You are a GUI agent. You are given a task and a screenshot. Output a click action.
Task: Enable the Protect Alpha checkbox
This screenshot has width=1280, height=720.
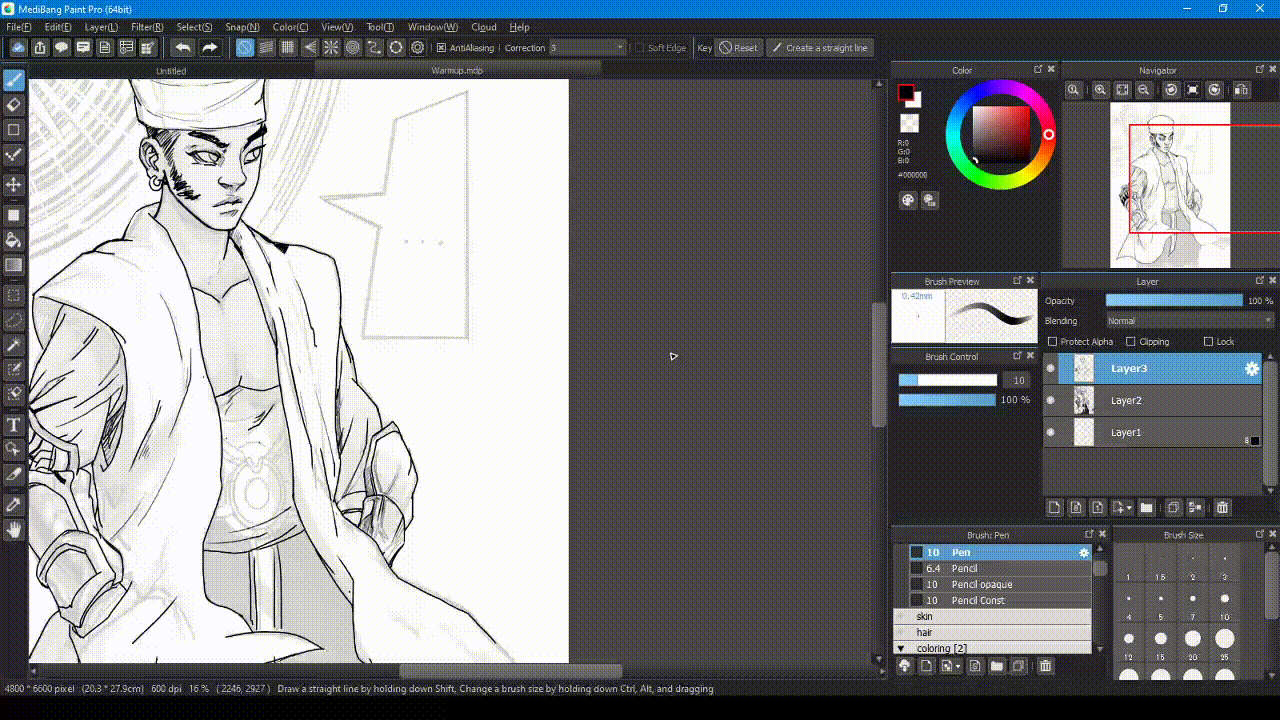(1052, 342)
